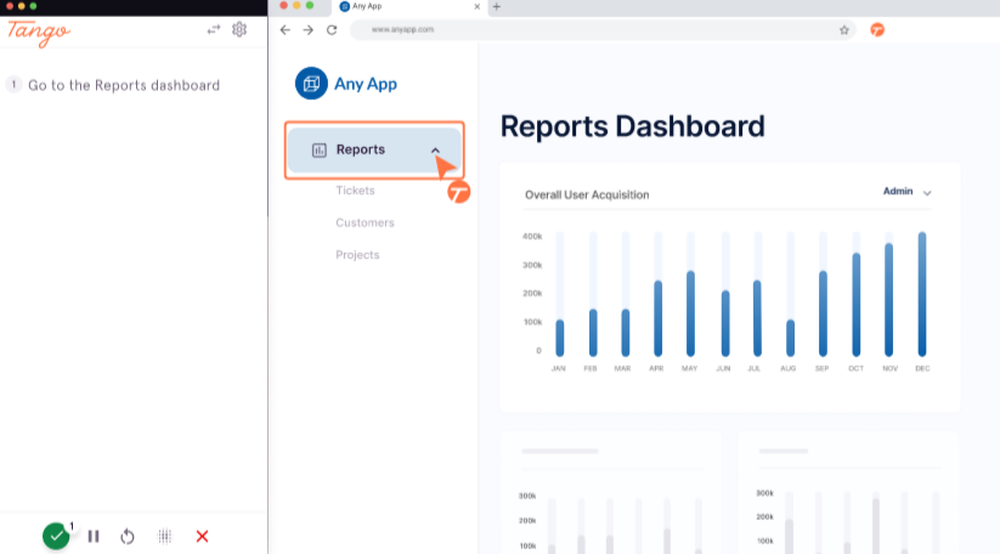The width and height of the screenshot is (1000, 554).
Task: Click the OCT bar in the chart
Action: [x=856, y=305]
